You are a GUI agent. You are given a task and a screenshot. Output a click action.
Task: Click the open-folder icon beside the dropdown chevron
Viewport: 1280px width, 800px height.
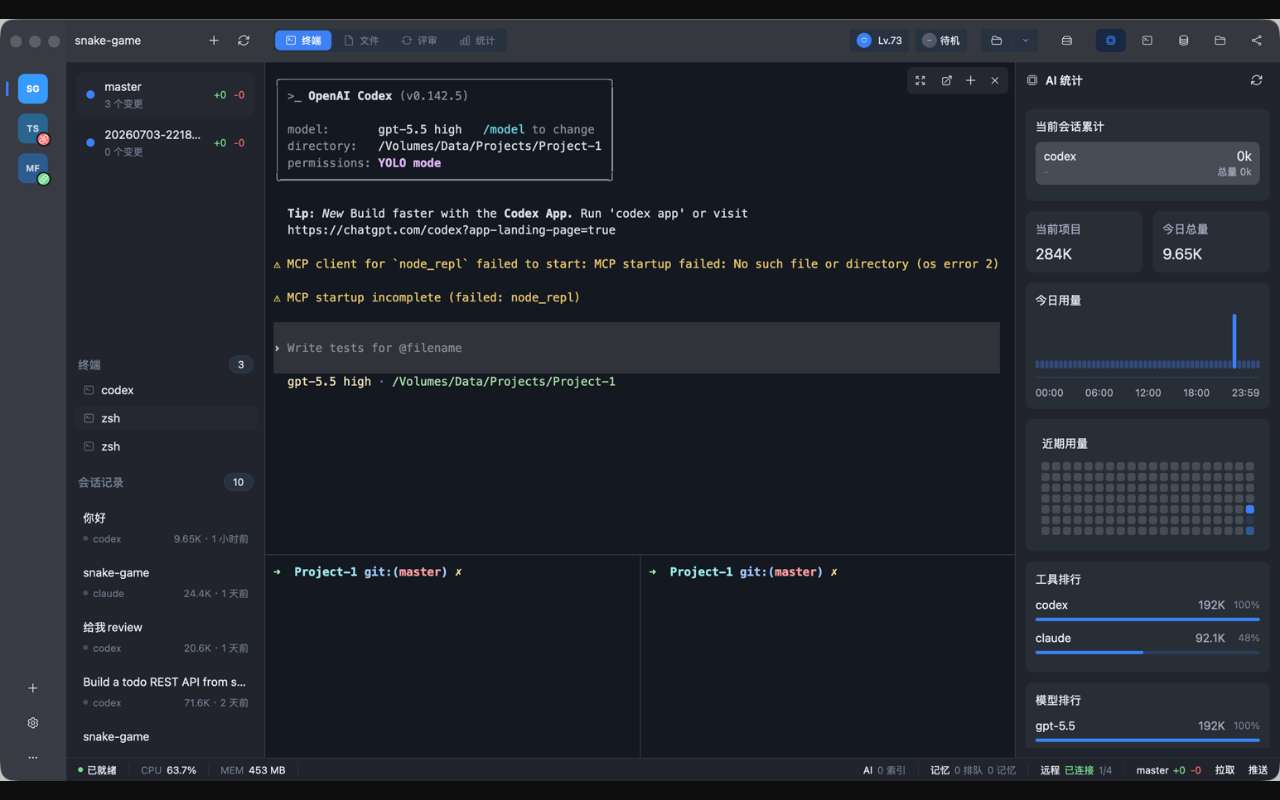pos(996,41)
